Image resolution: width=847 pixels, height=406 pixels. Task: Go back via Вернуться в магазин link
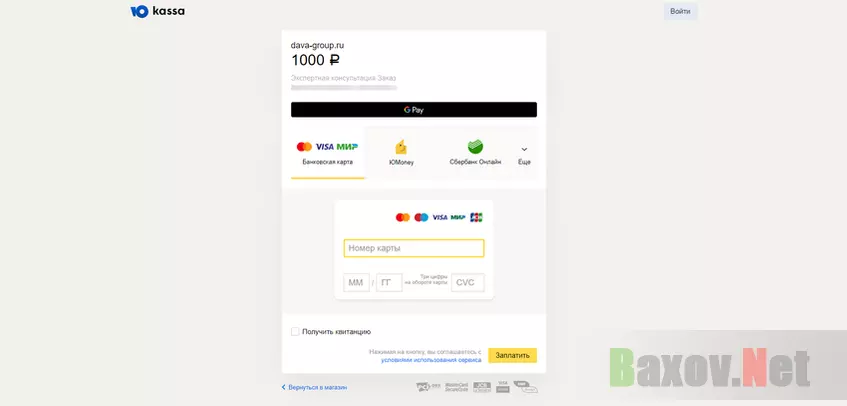314,387
